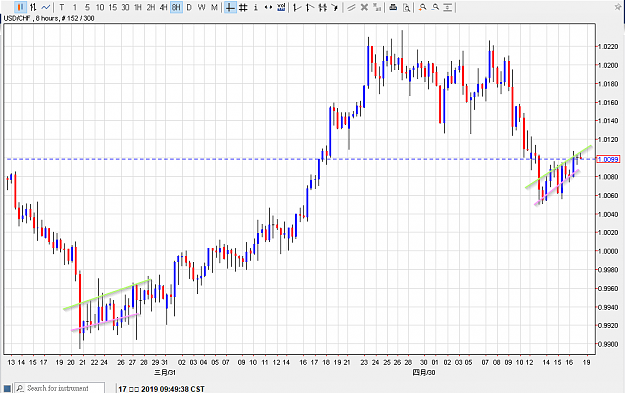Click the print preview icon

406,7
